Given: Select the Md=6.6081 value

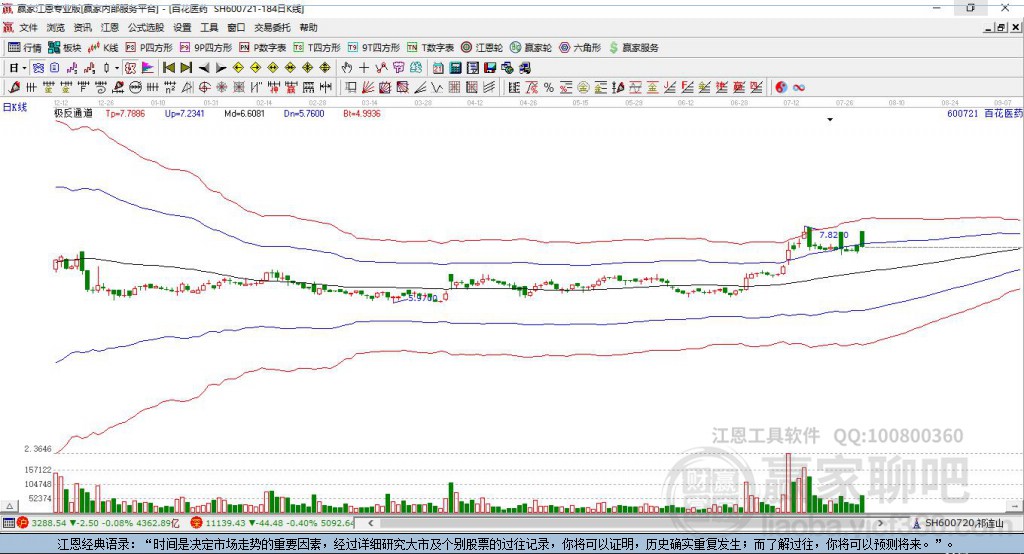Looking at the screenshot, I should 244,114.
